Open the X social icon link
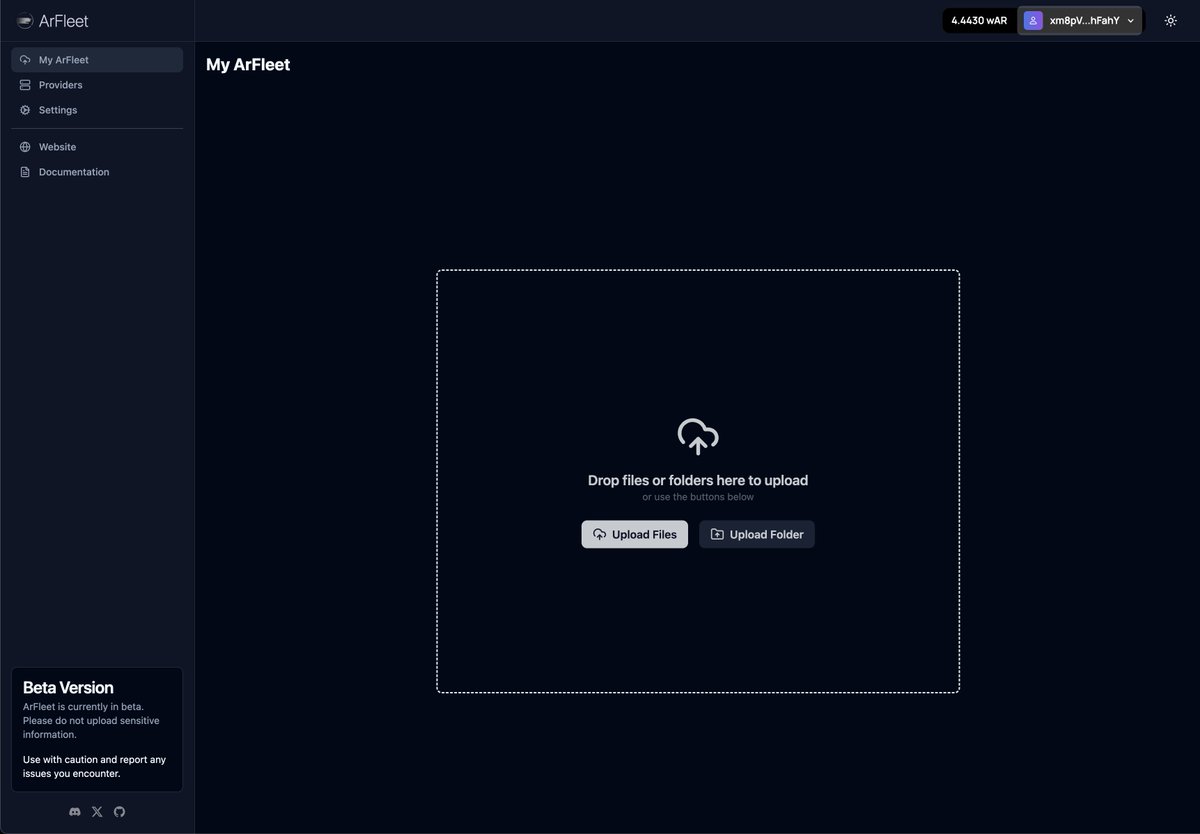The width and height of the screenshot is (1200, 834). click(97, 812)
